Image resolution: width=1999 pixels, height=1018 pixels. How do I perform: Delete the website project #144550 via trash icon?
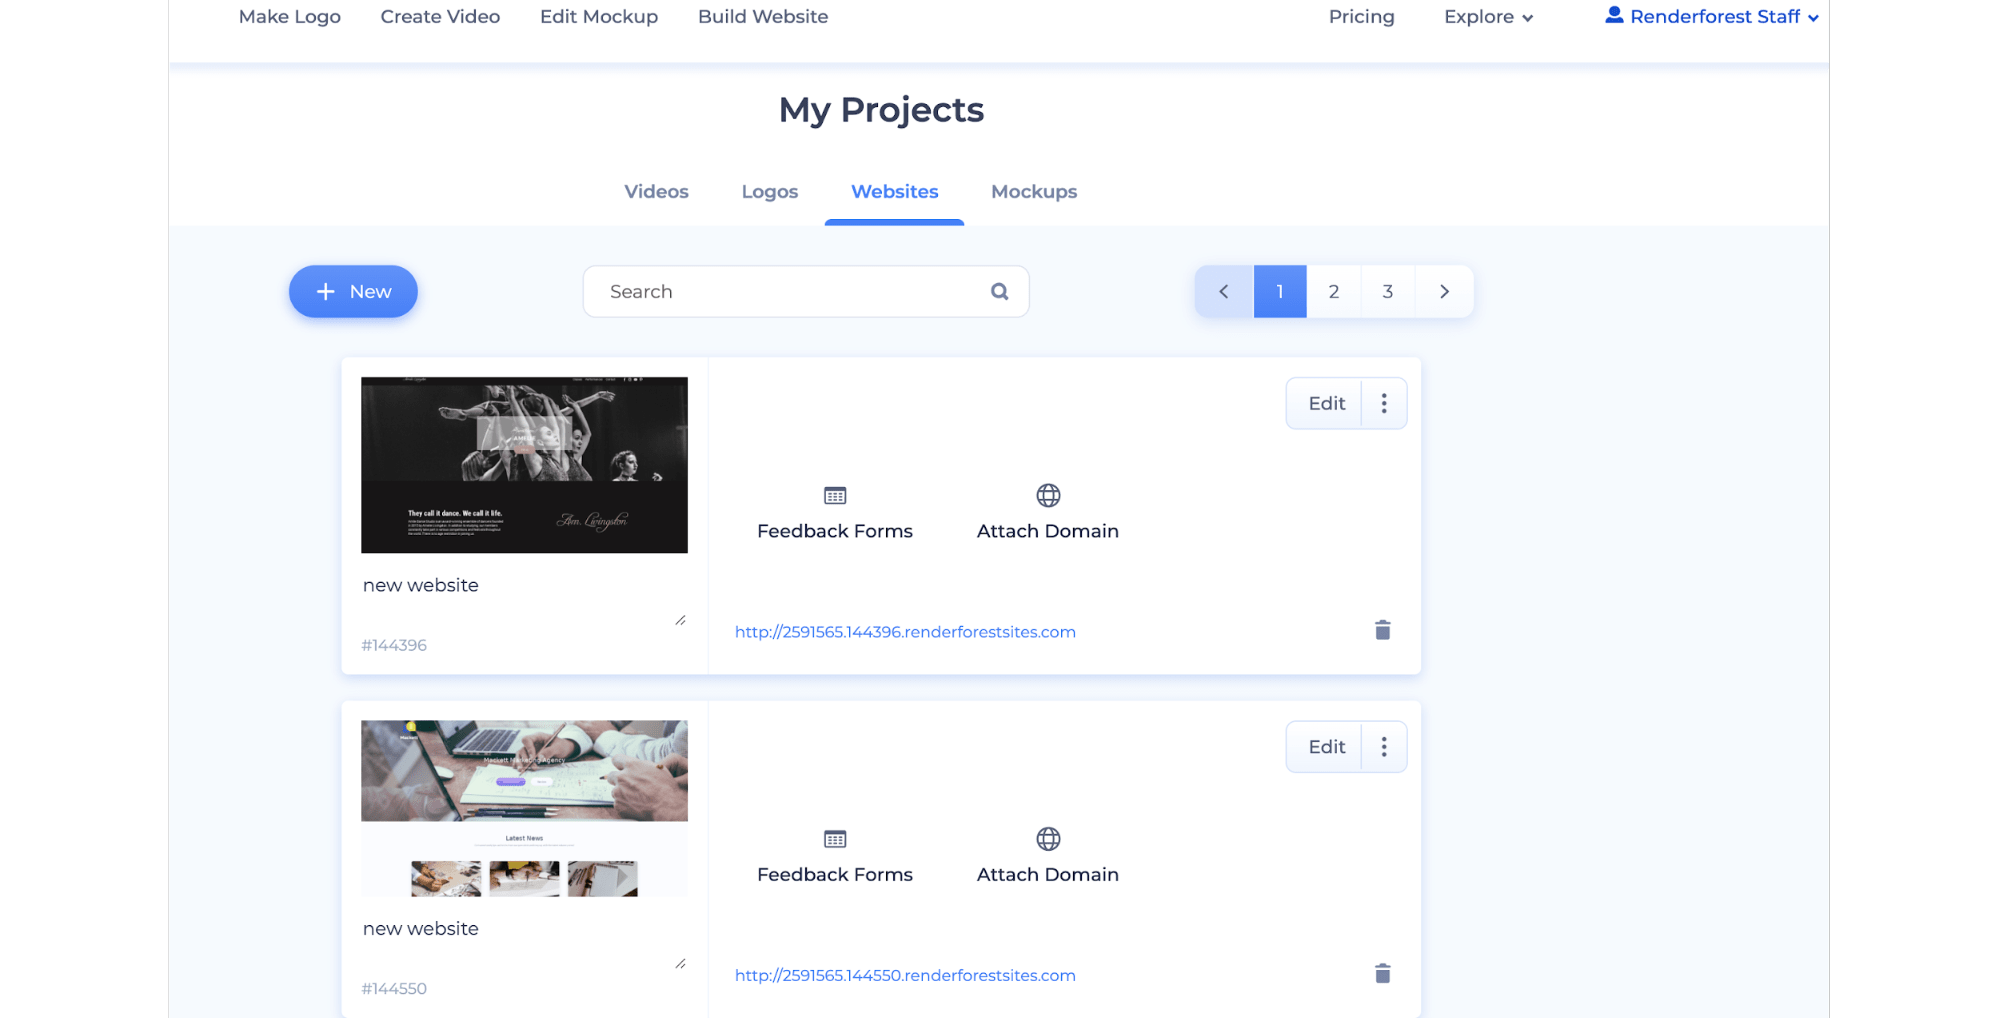tap(1382, 973)
